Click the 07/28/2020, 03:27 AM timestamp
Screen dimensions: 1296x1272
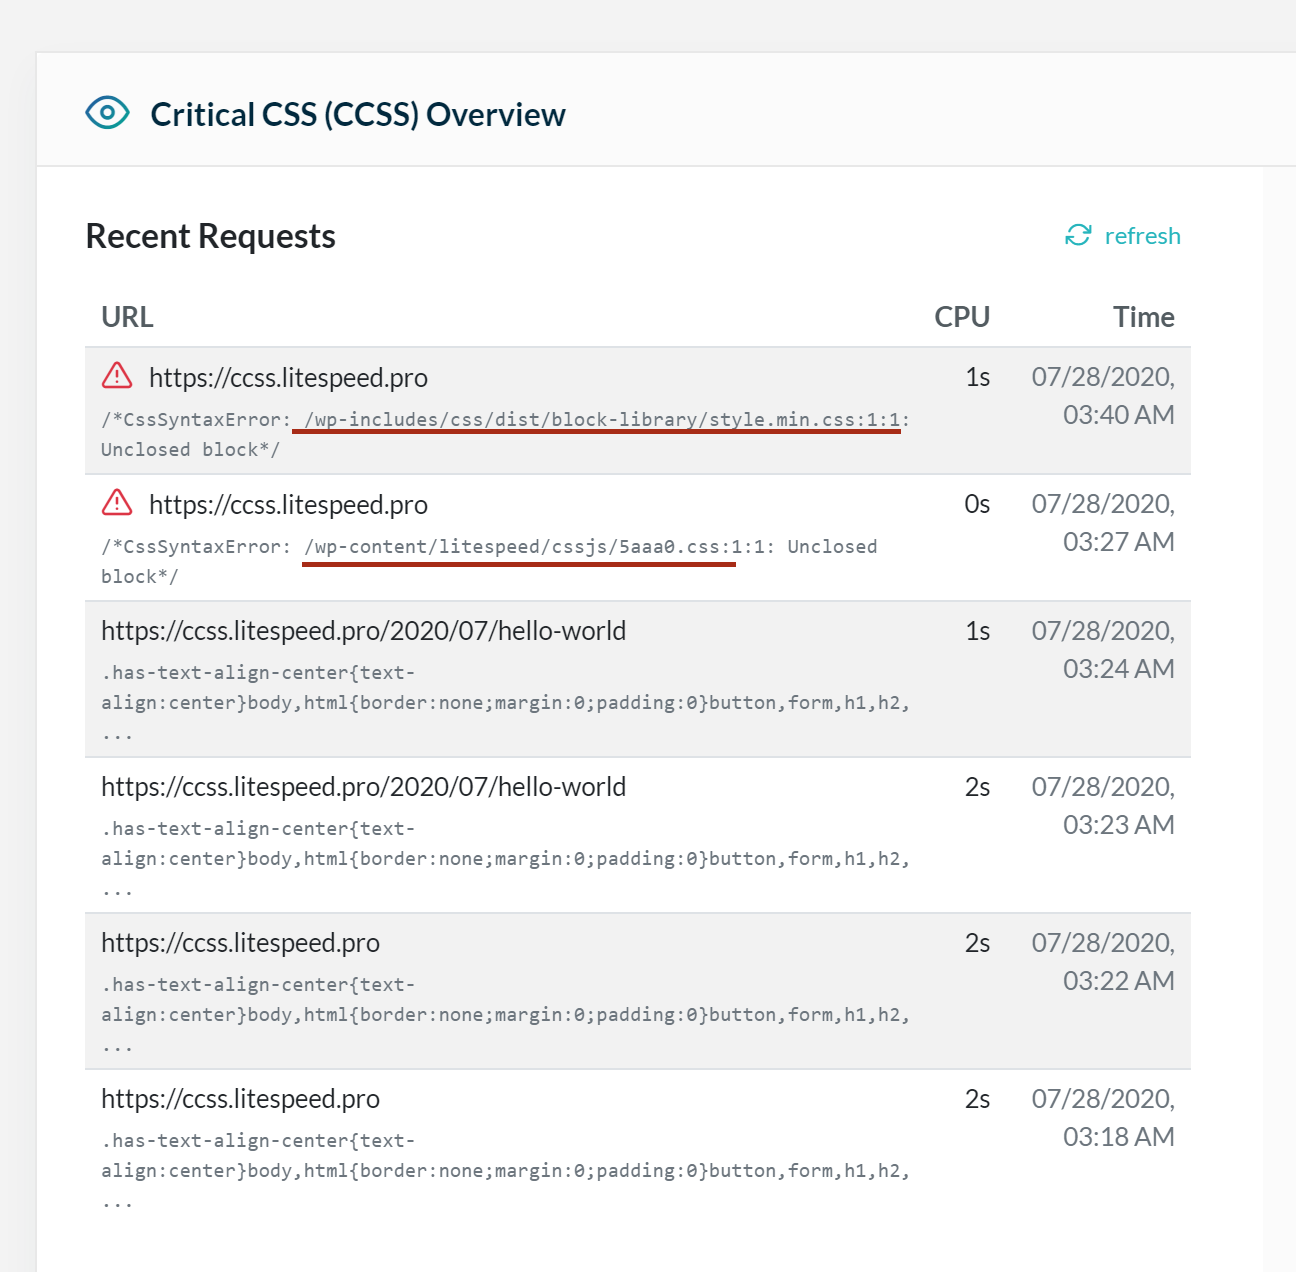(x=1103, y=523)
